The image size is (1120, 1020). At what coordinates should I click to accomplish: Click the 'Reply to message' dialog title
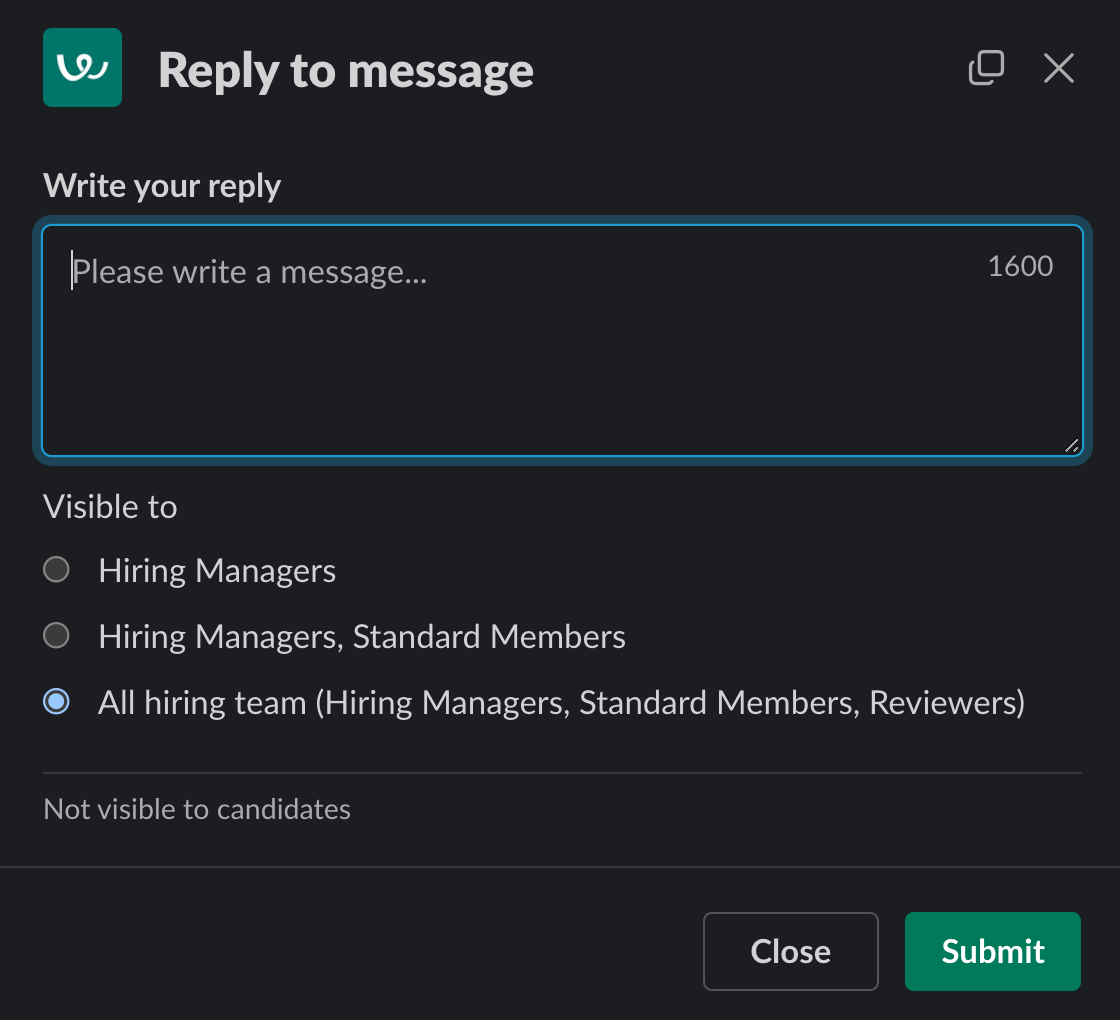pos(346,71)
